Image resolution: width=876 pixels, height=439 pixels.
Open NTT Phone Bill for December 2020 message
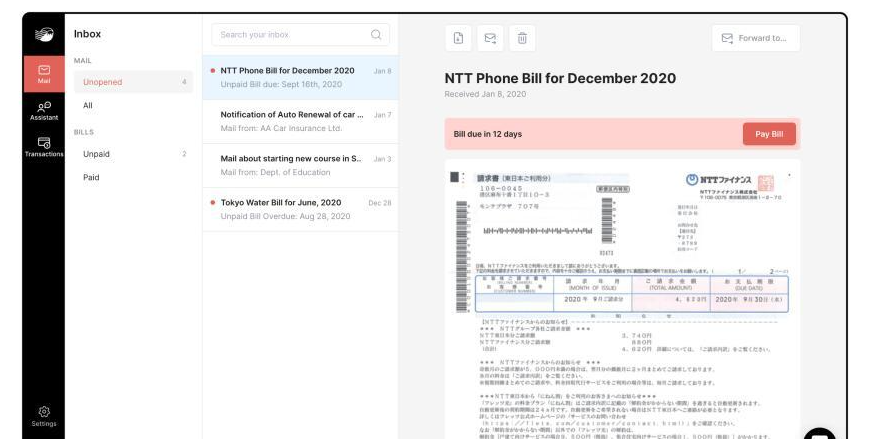301,78
